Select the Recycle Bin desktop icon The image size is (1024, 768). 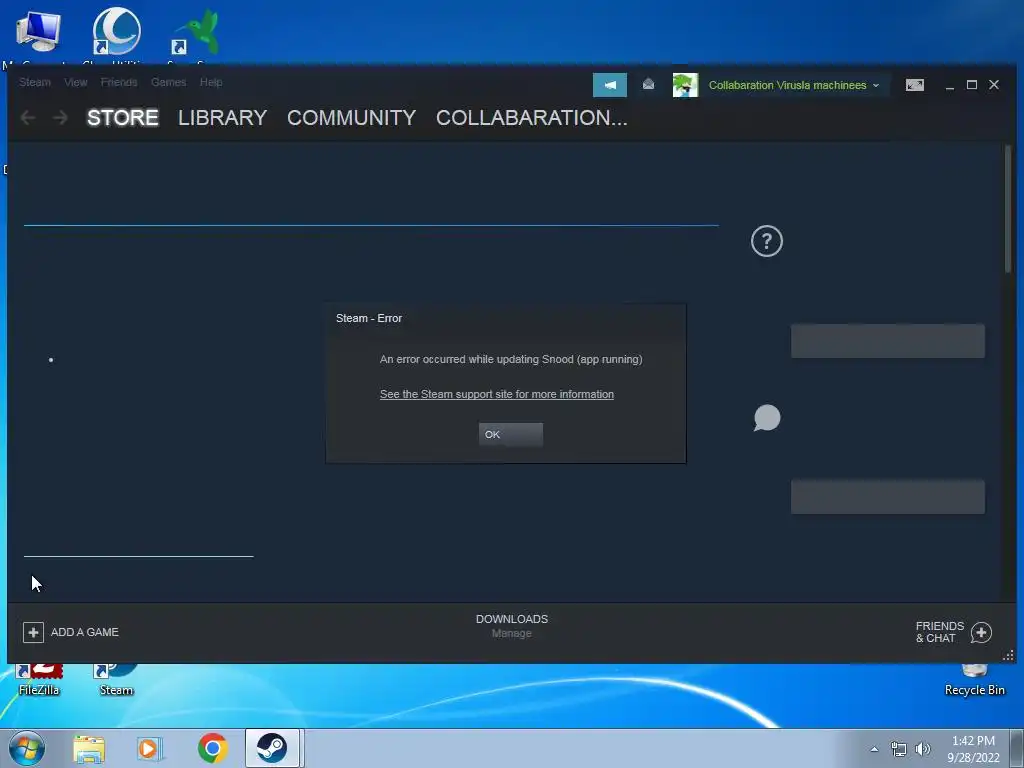tap(974, 680)
